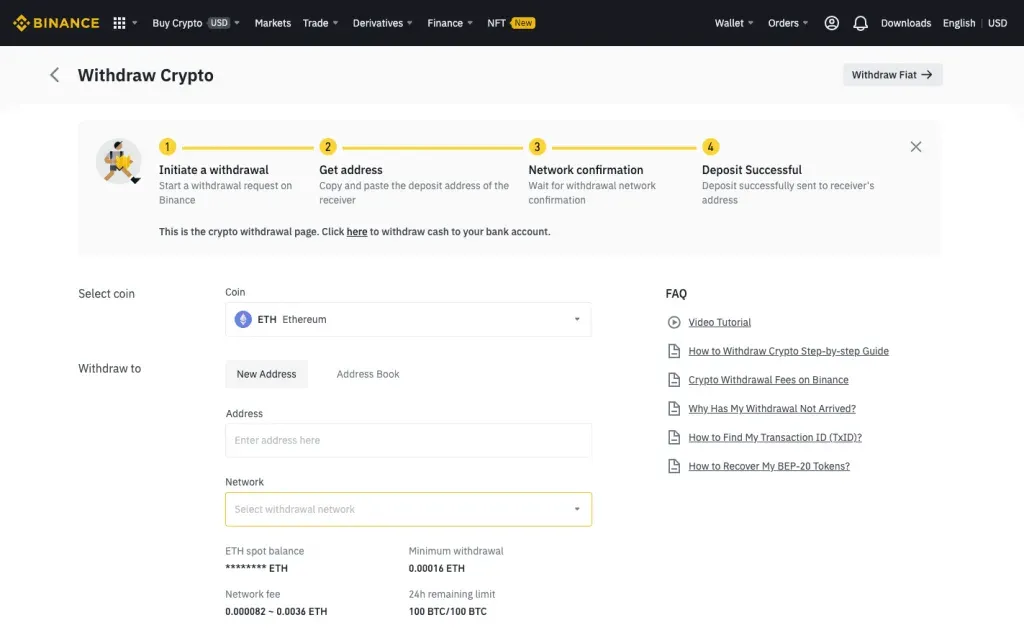Open Crypto Withdrawal Fees on Binance link

pos(768,380)
